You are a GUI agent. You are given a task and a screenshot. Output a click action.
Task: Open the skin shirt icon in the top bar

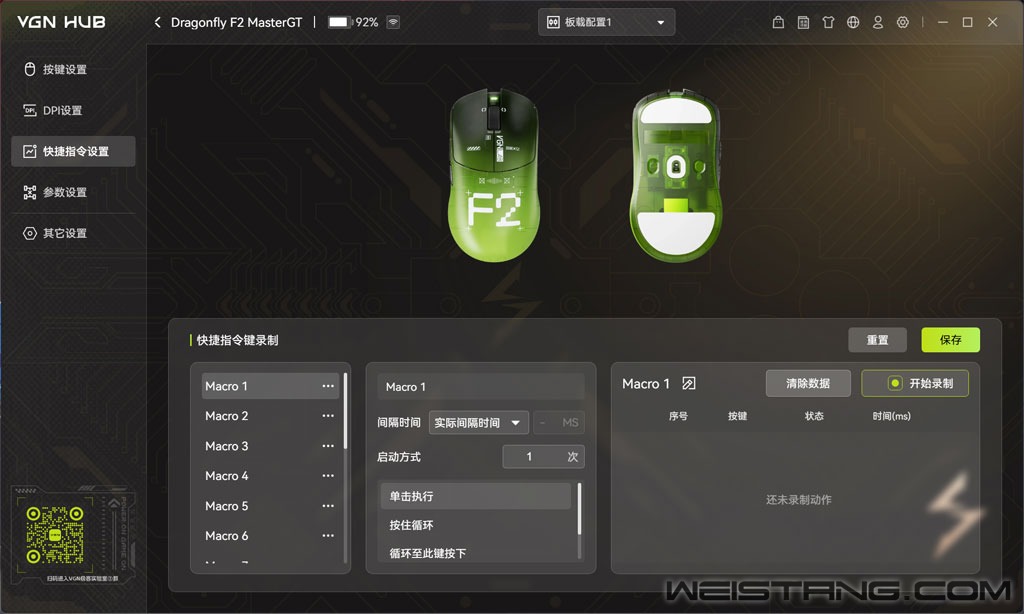[x=828, y=22]
